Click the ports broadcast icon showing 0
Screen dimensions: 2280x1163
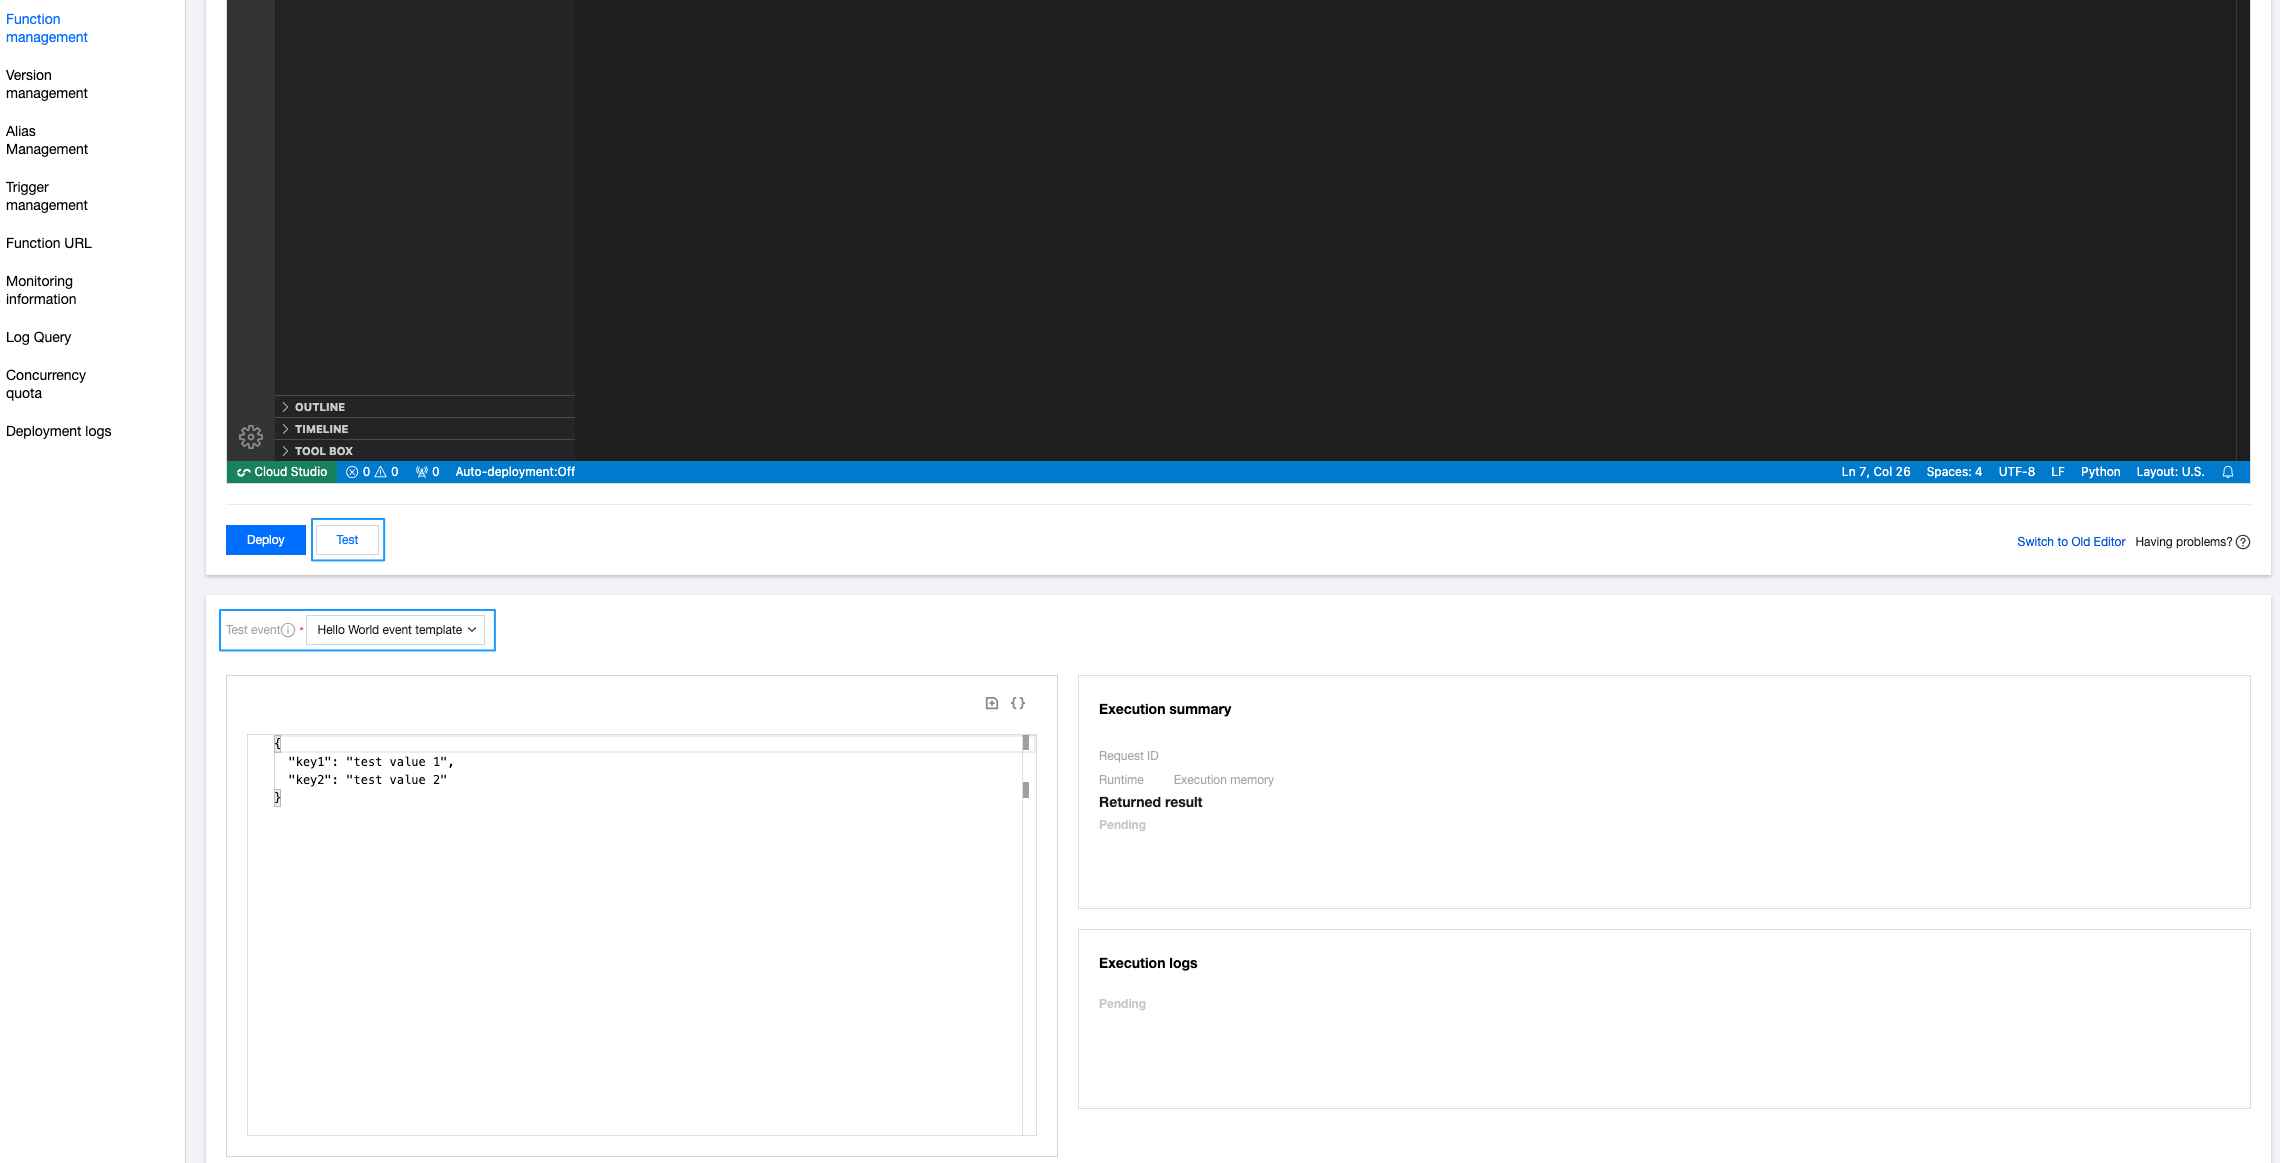(x=427, y=472)
